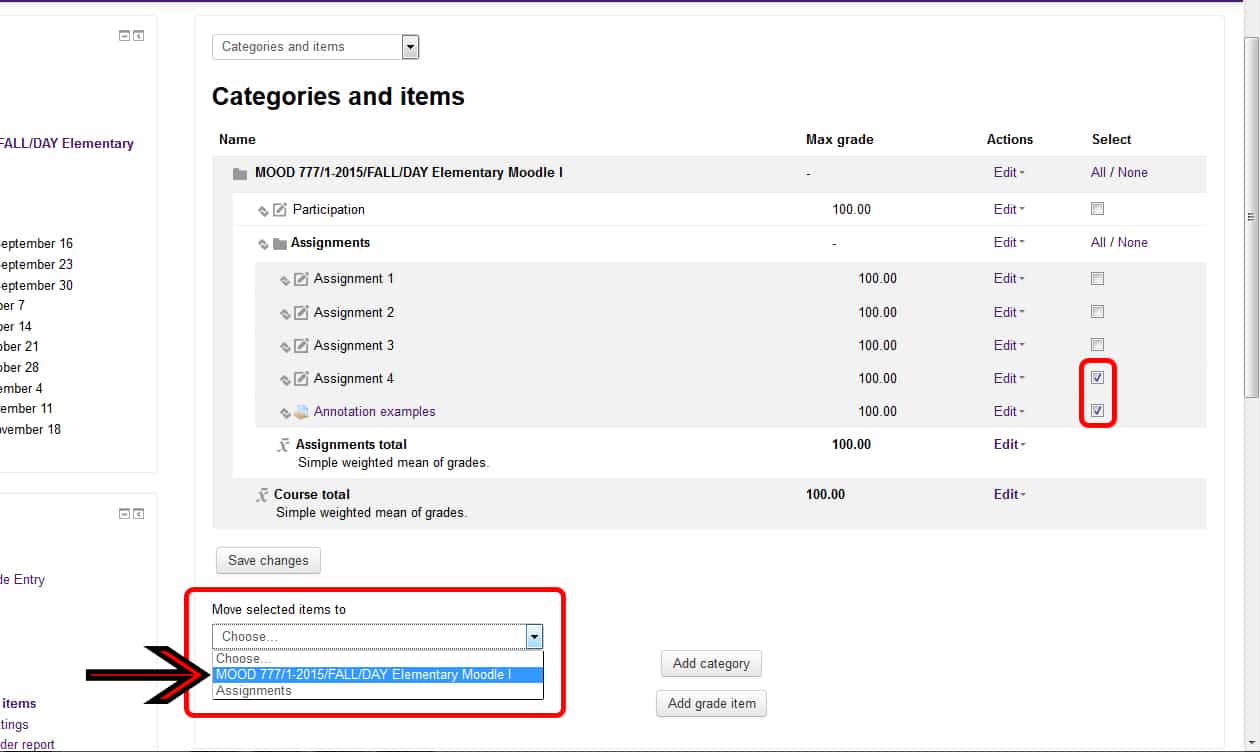1260x752 pixels.
Task: Choose MOOD 777 Elementary Moodle I option
Action: click(364, 675)
